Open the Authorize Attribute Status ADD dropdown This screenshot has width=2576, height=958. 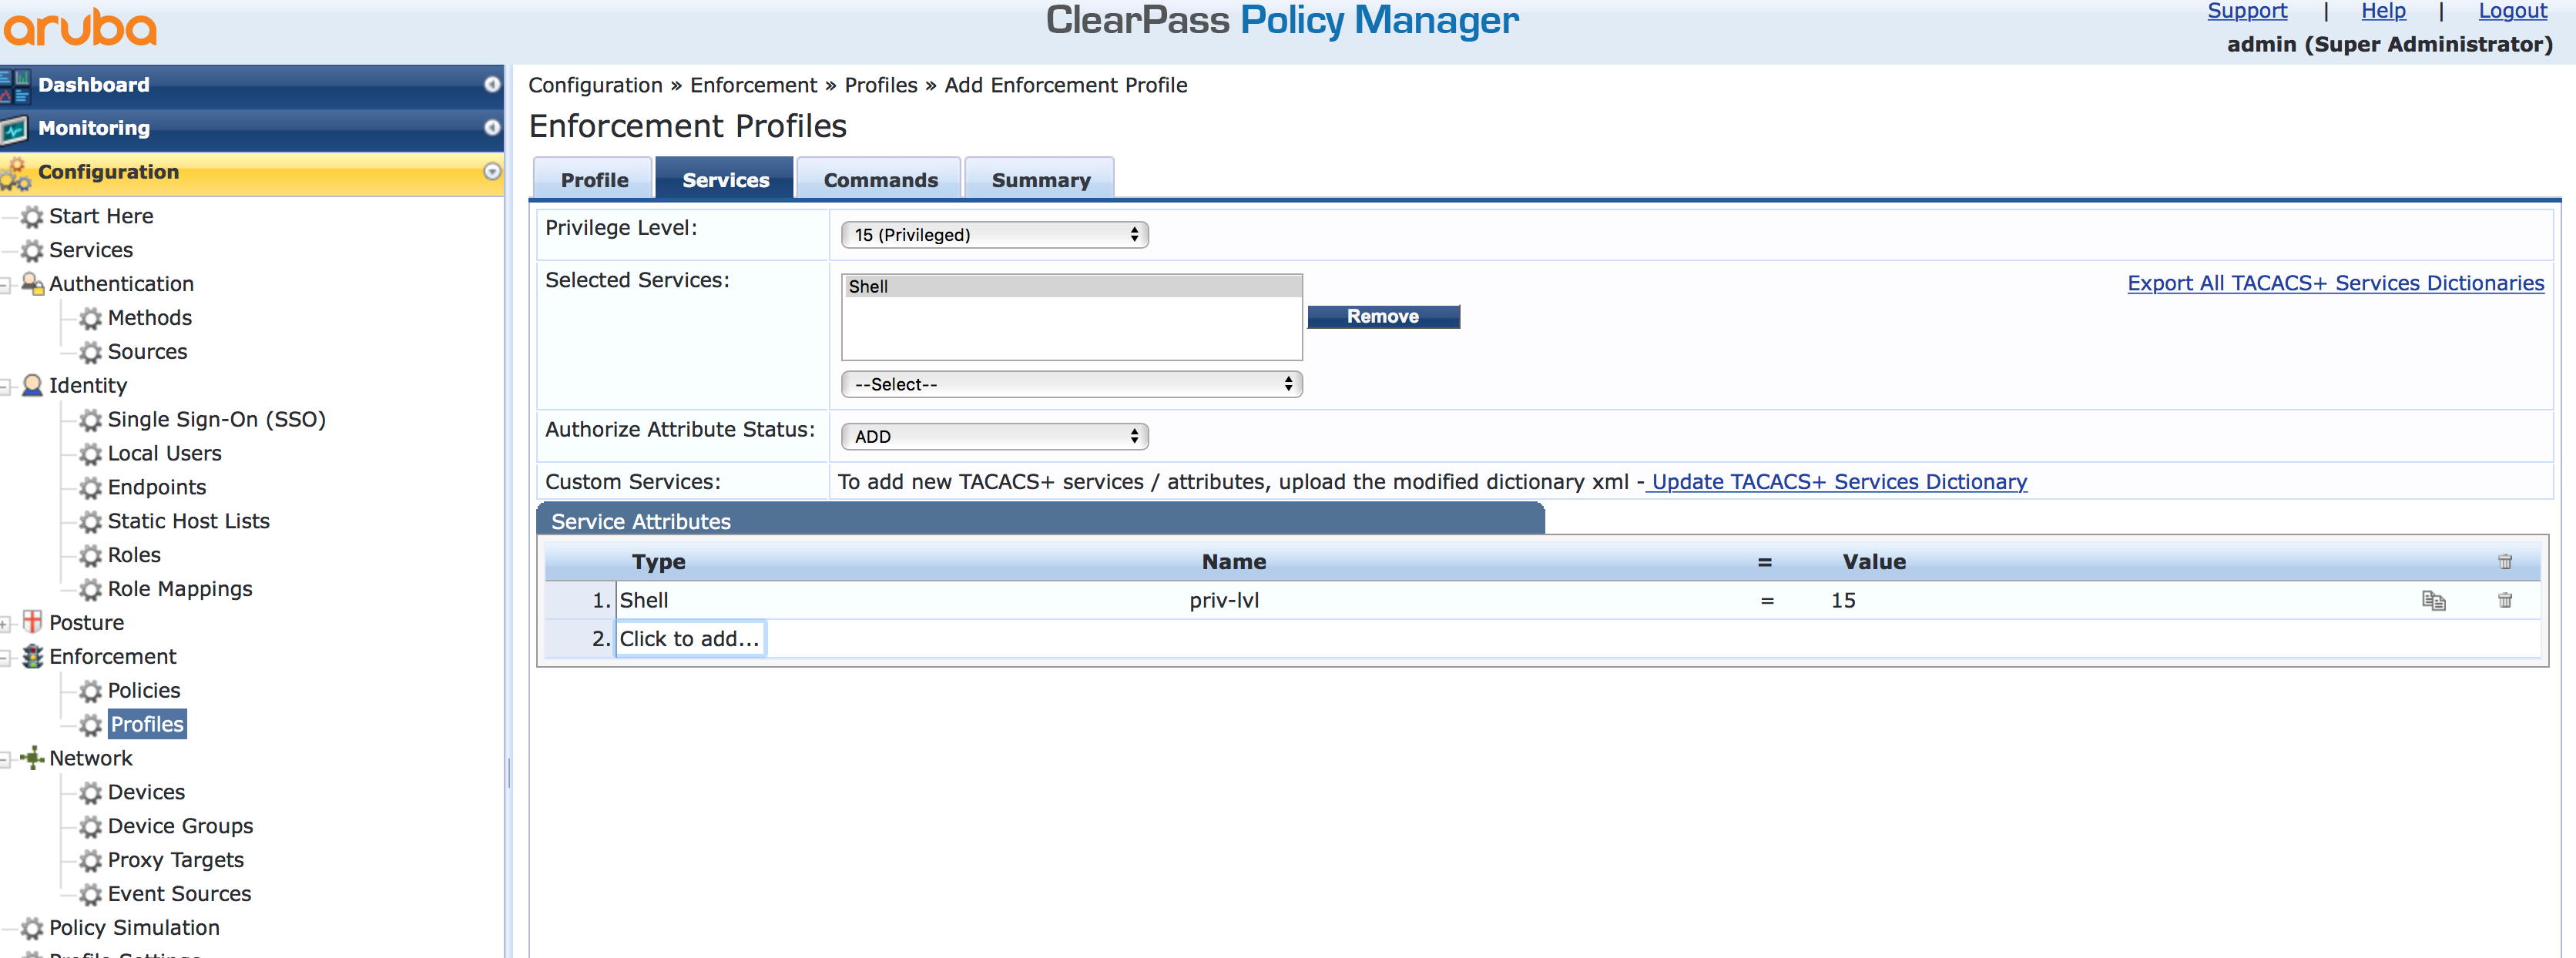[993, 436]
